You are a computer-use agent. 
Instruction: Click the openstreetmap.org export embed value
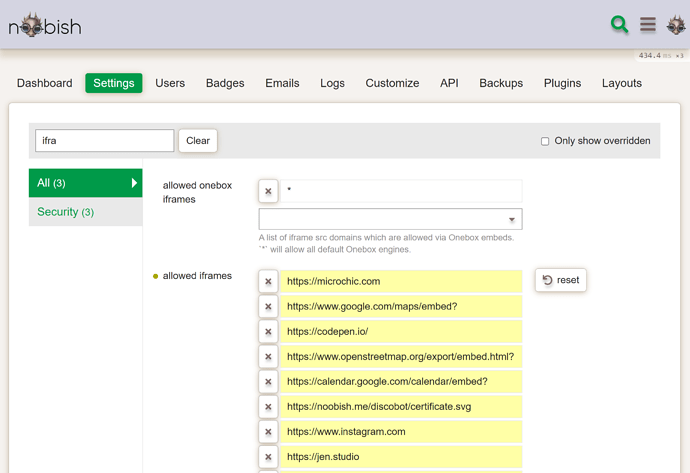click(401, 356)
